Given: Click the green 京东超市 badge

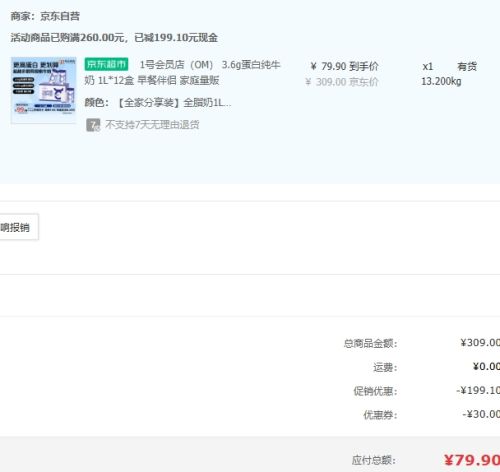Looking at the screenshot, I should coord(106,64).
